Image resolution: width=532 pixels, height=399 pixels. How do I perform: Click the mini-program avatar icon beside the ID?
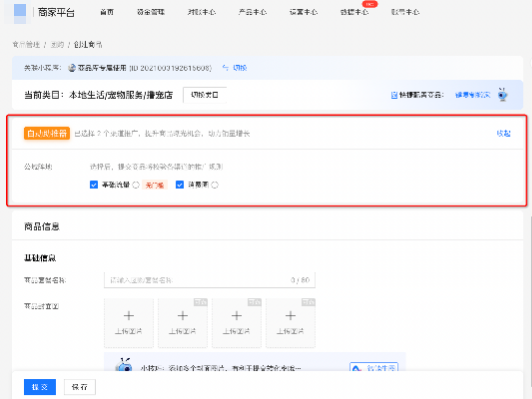[72, 68]
